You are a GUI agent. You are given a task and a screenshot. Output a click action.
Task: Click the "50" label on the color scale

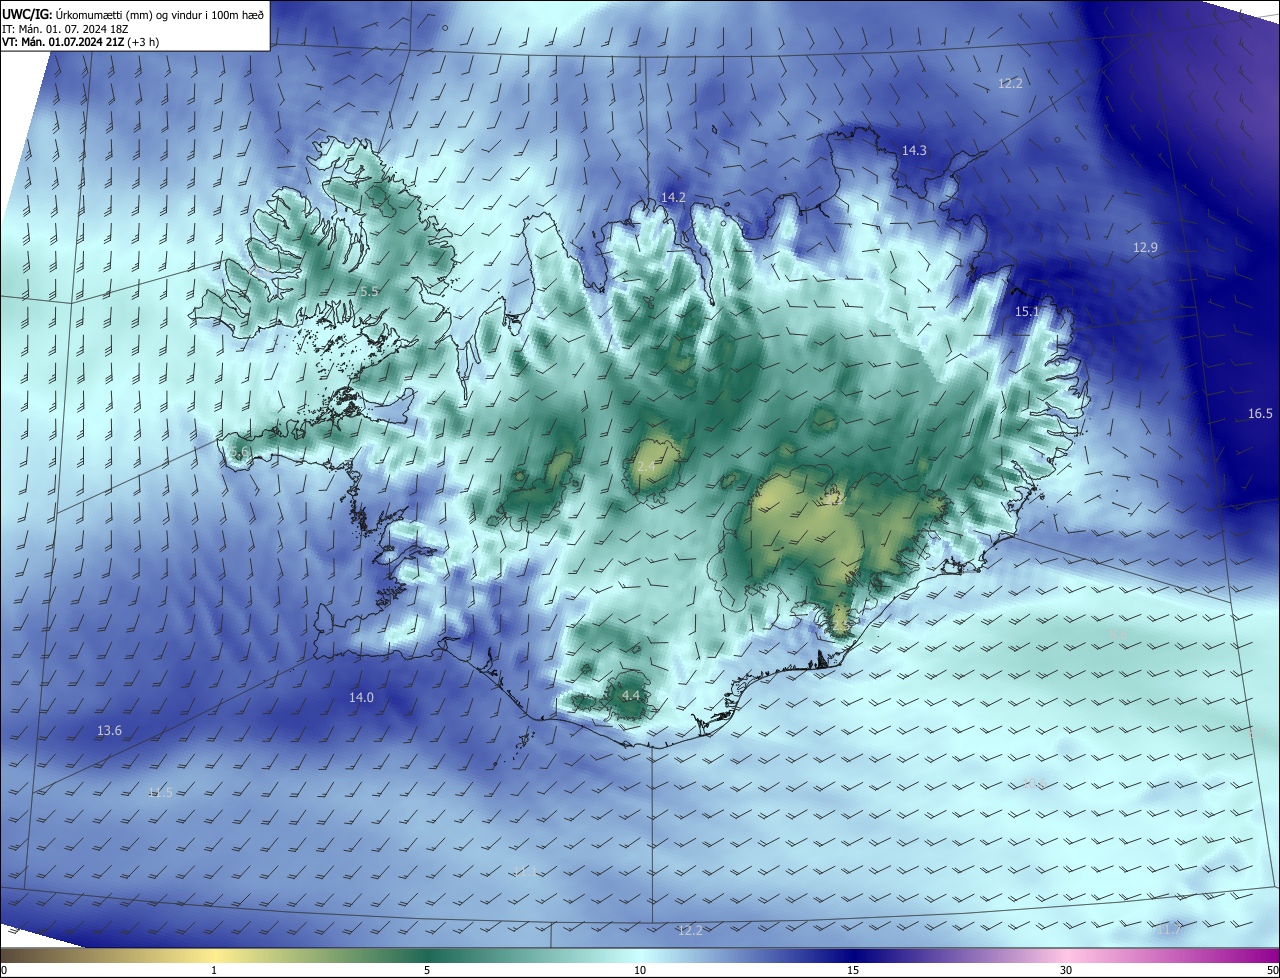coord(1271,970)
